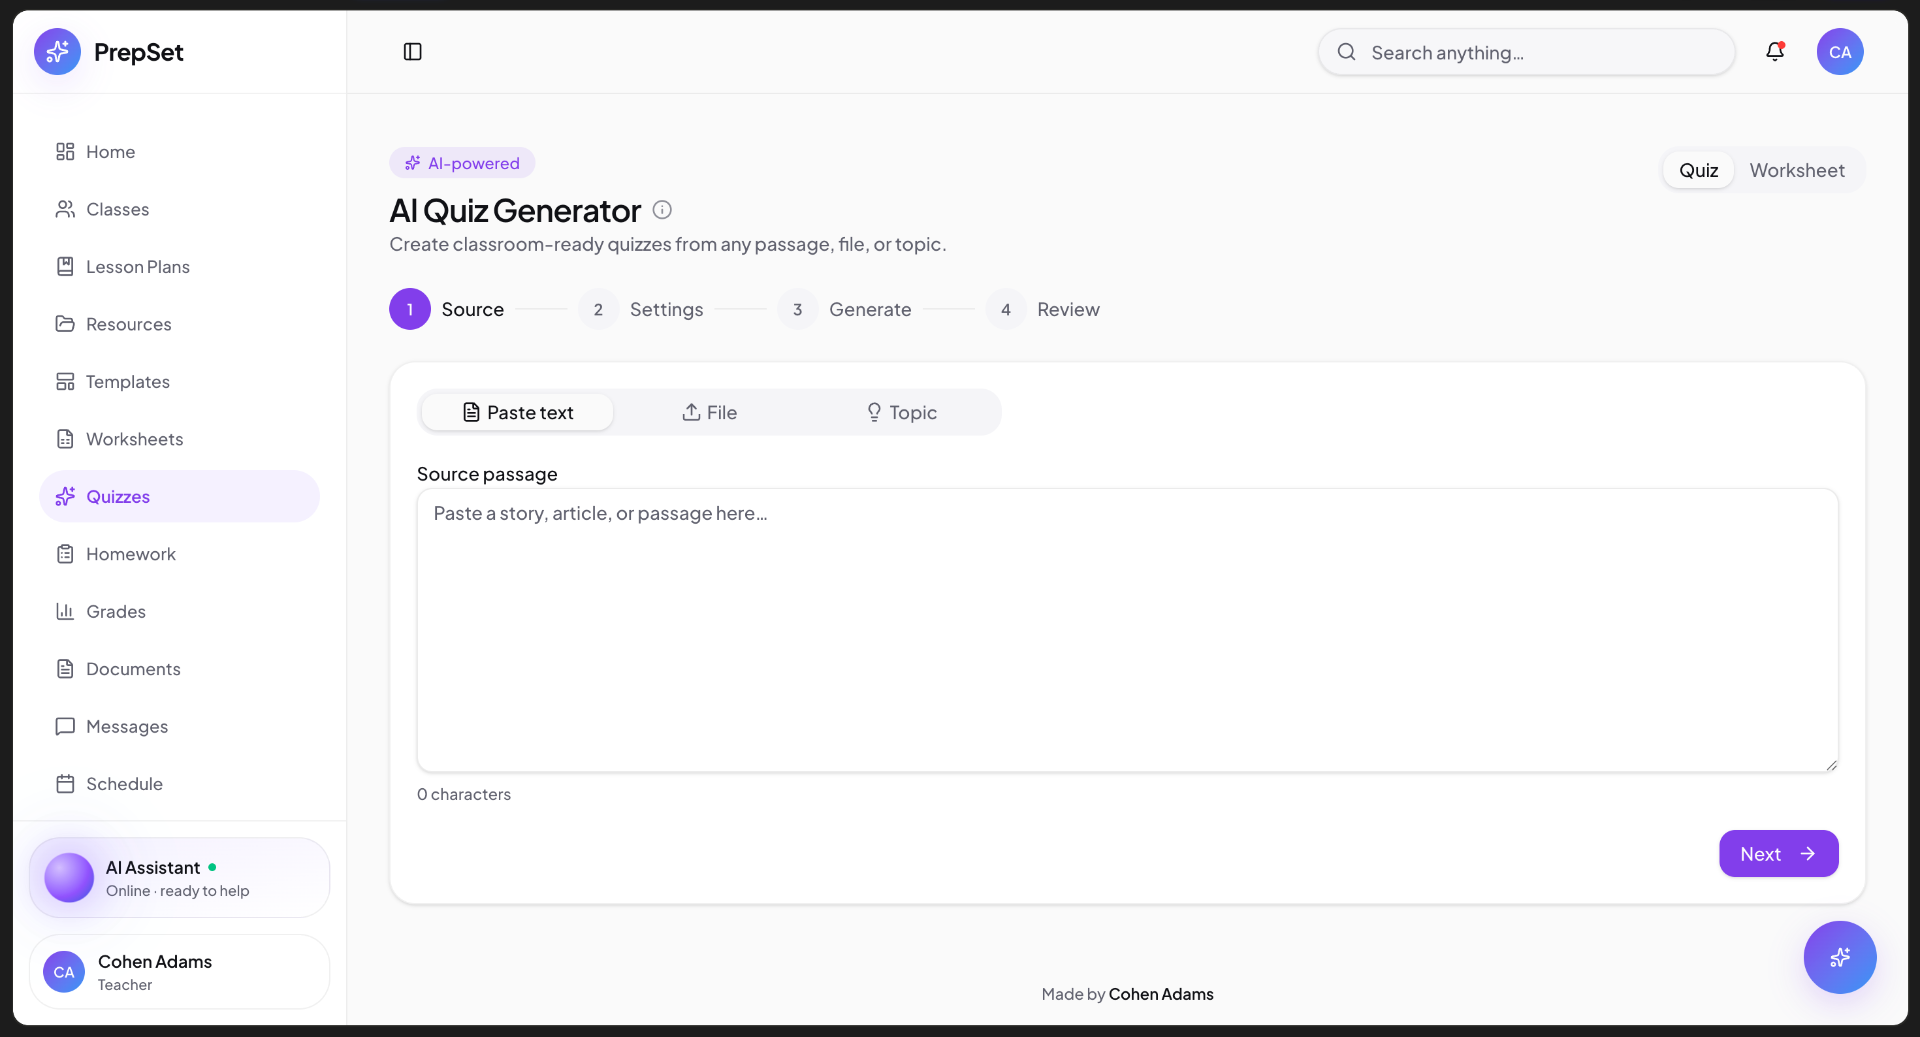The width and height of the screenshot is (1920, 1037).
Task: Go to step 2 Settings
Action: click(641, 310)
